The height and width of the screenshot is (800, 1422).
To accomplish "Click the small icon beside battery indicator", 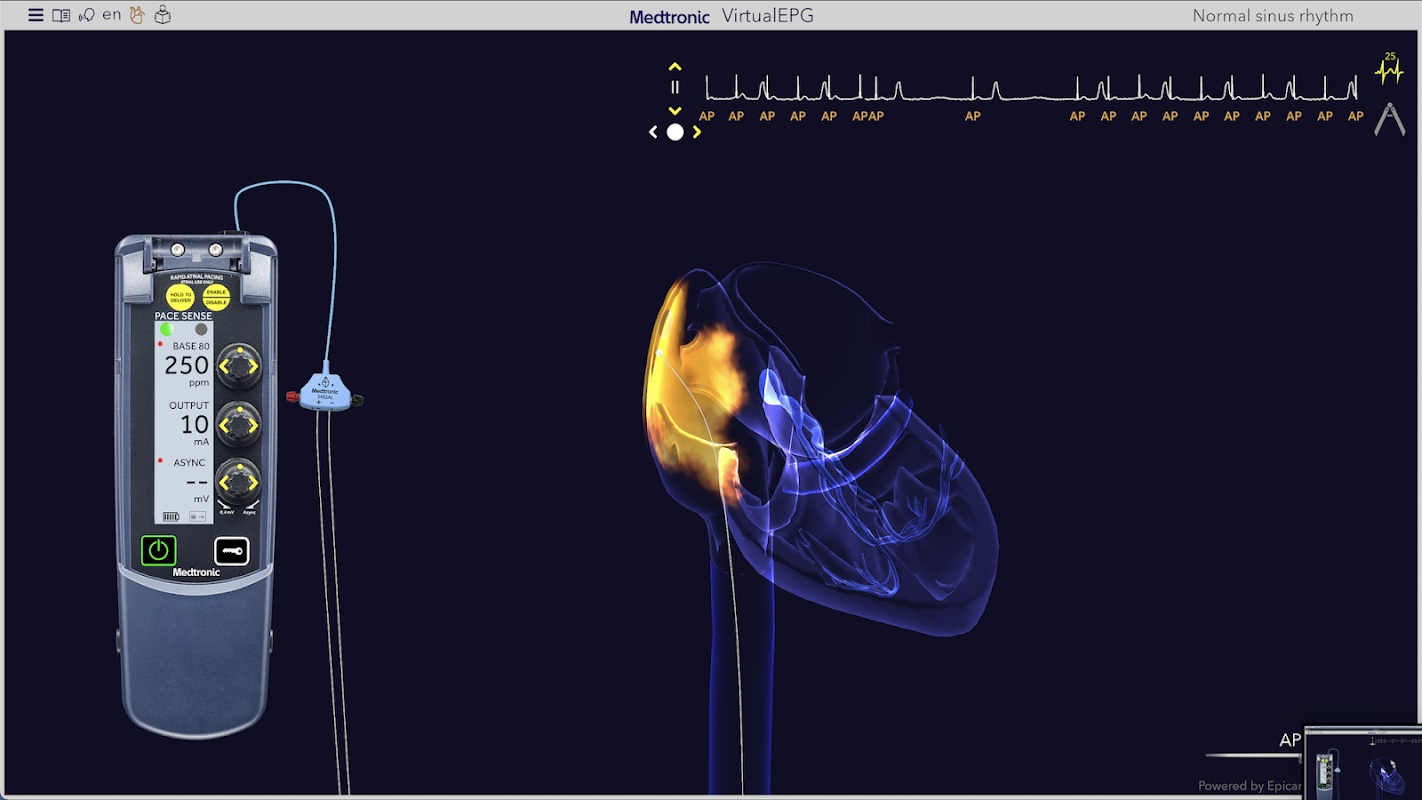I will tap(197, 517).
